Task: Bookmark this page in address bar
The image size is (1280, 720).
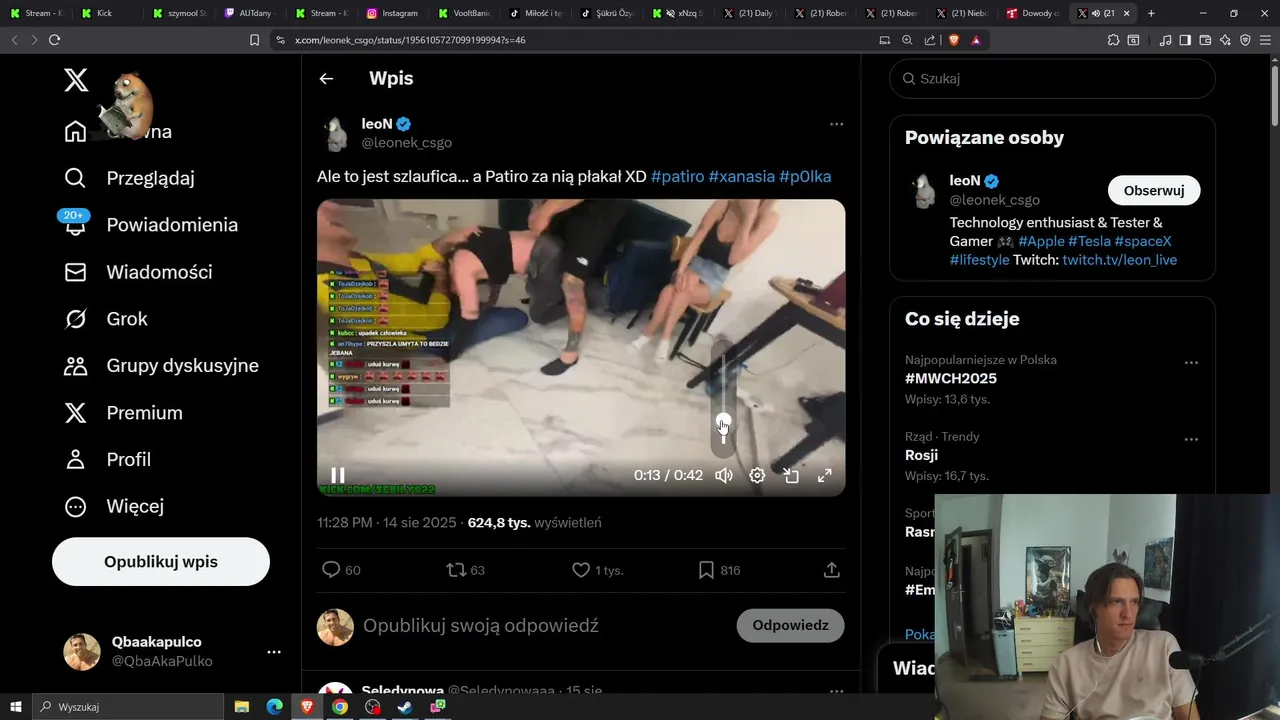Action: (254, 40)
